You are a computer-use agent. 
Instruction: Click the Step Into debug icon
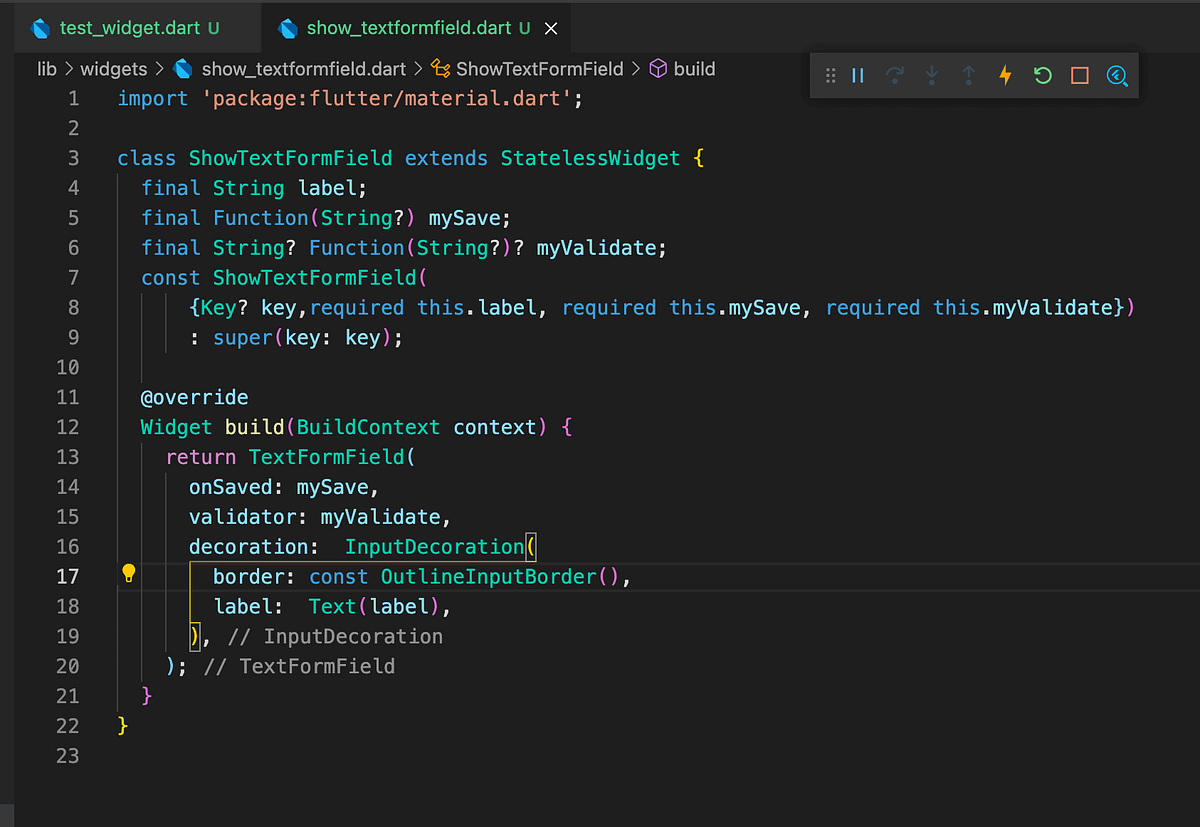coord(931,75)
